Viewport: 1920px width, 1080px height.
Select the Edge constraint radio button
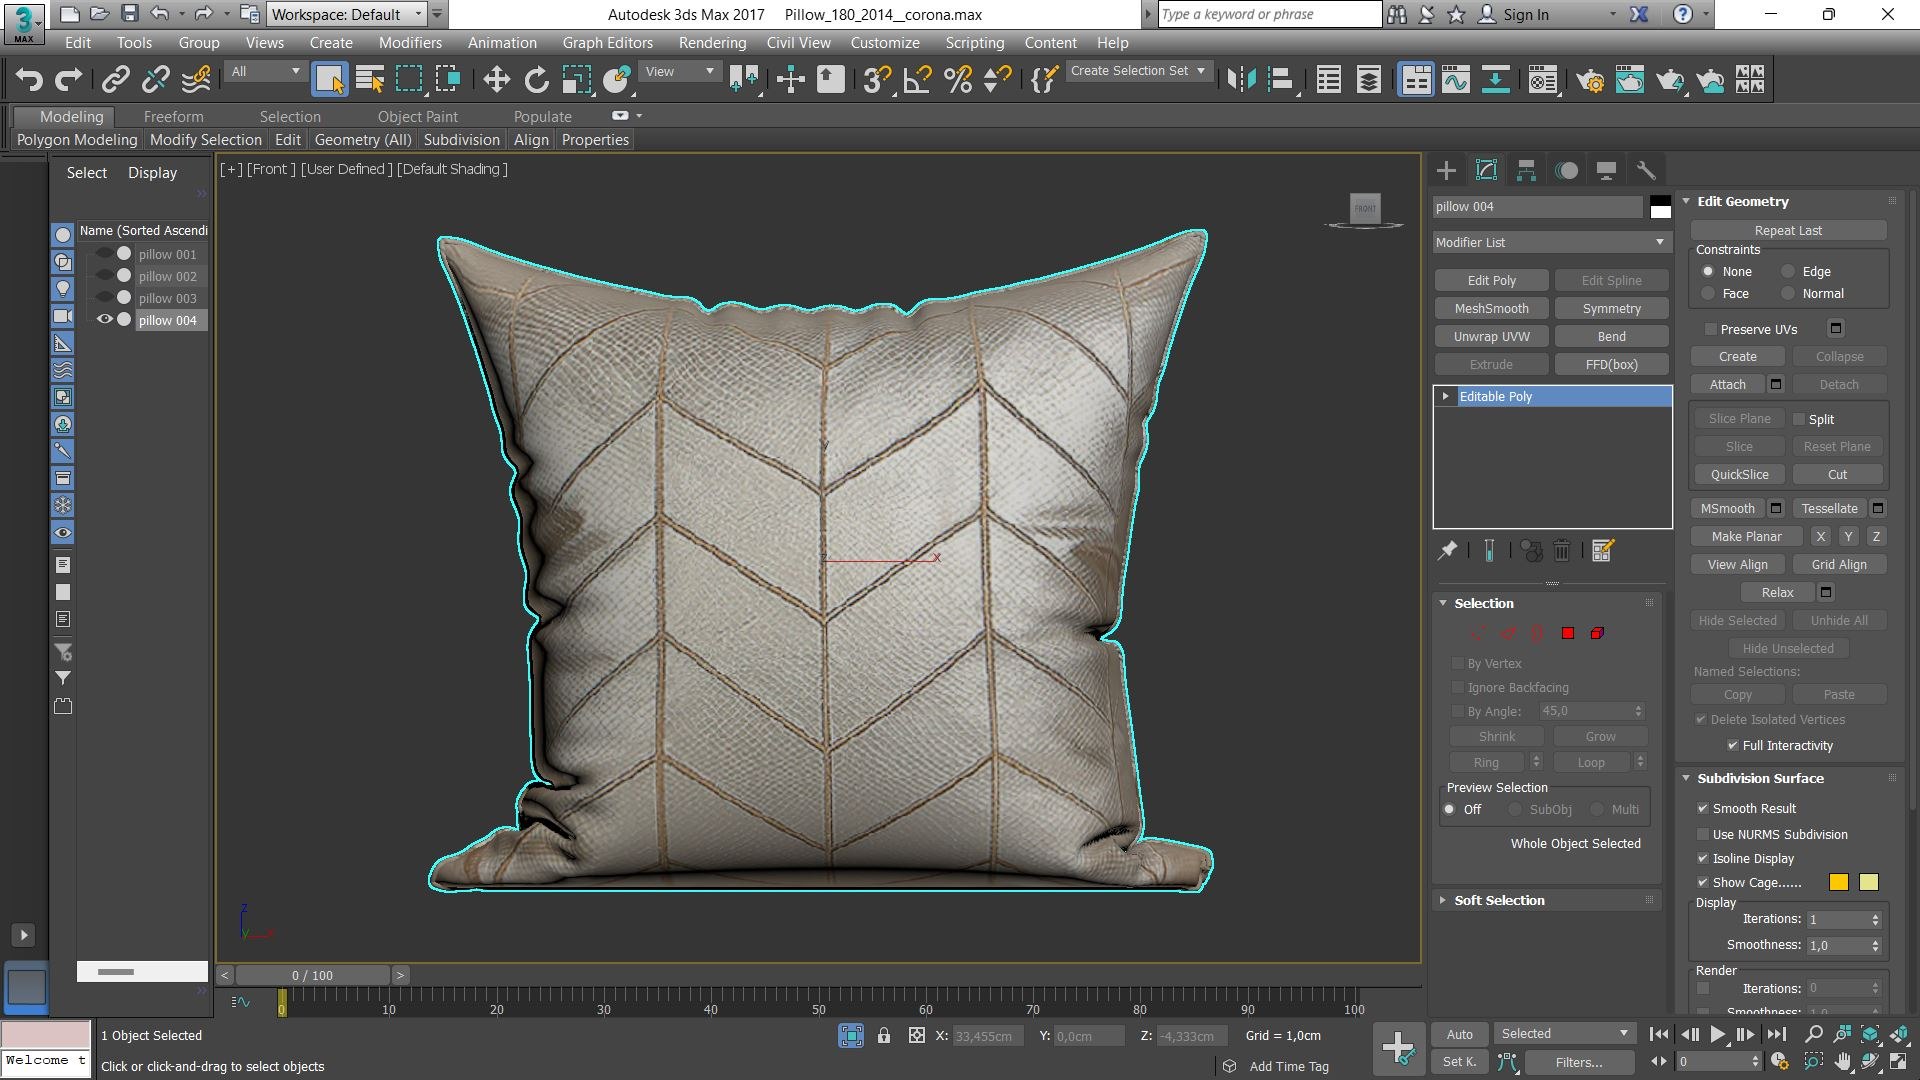pos(1788,271)
